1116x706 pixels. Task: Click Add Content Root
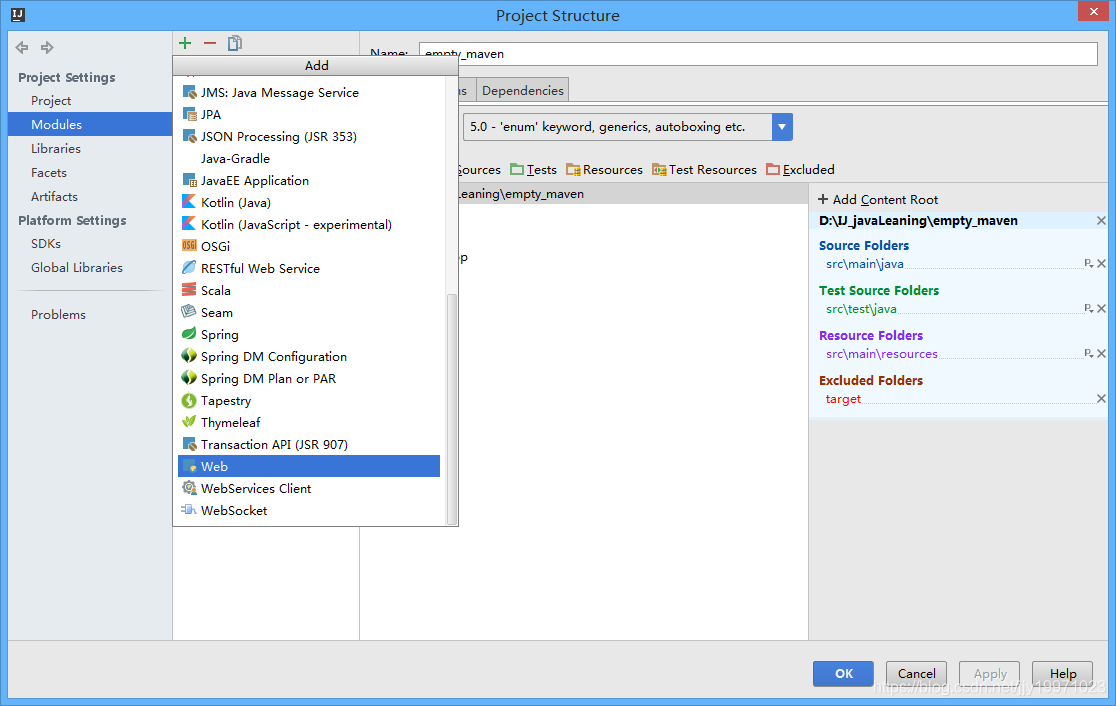[878, 199]
